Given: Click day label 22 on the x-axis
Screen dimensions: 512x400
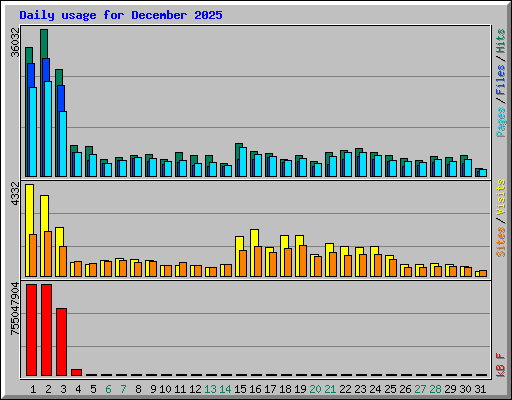Looking at the screenshot, I should click(x=345, y=389).
